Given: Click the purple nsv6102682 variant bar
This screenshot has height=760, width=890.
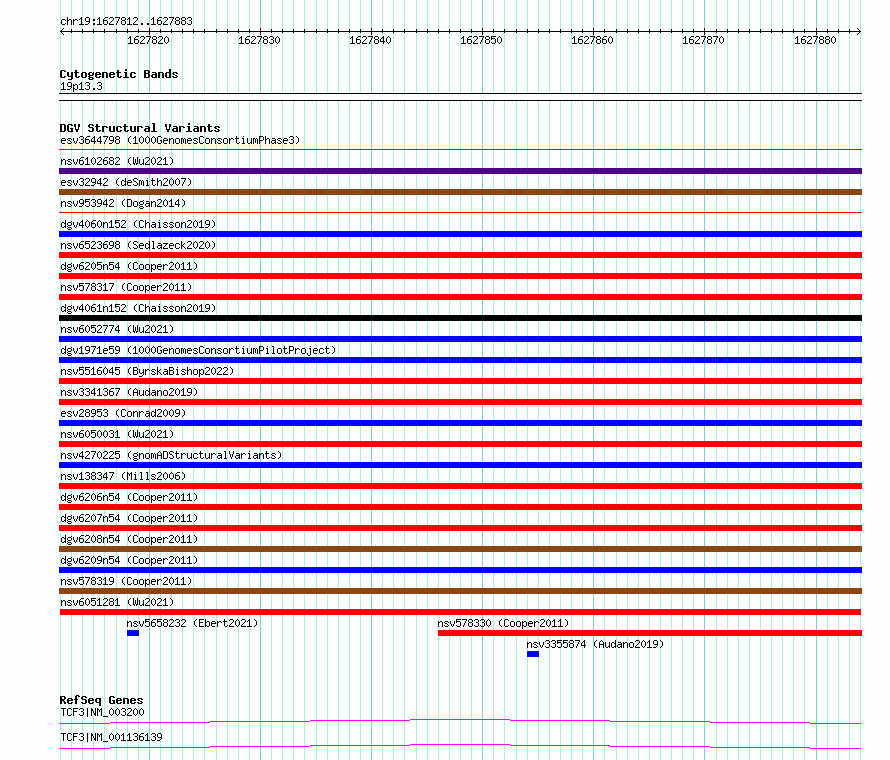Looking at the screenshot, I should 460,171.
